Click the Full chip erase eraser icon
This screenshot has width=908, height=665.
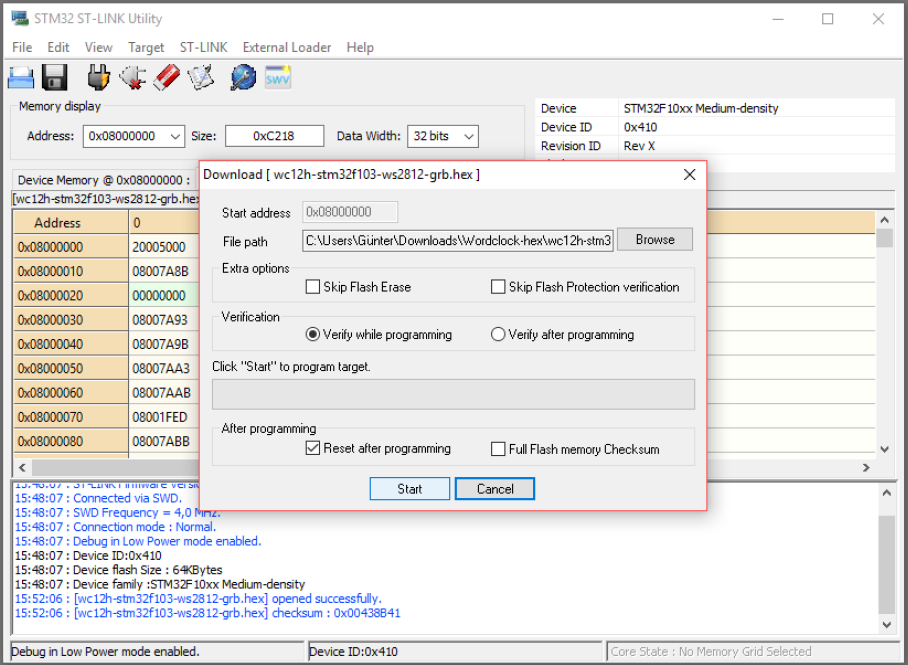pos(166,78)
